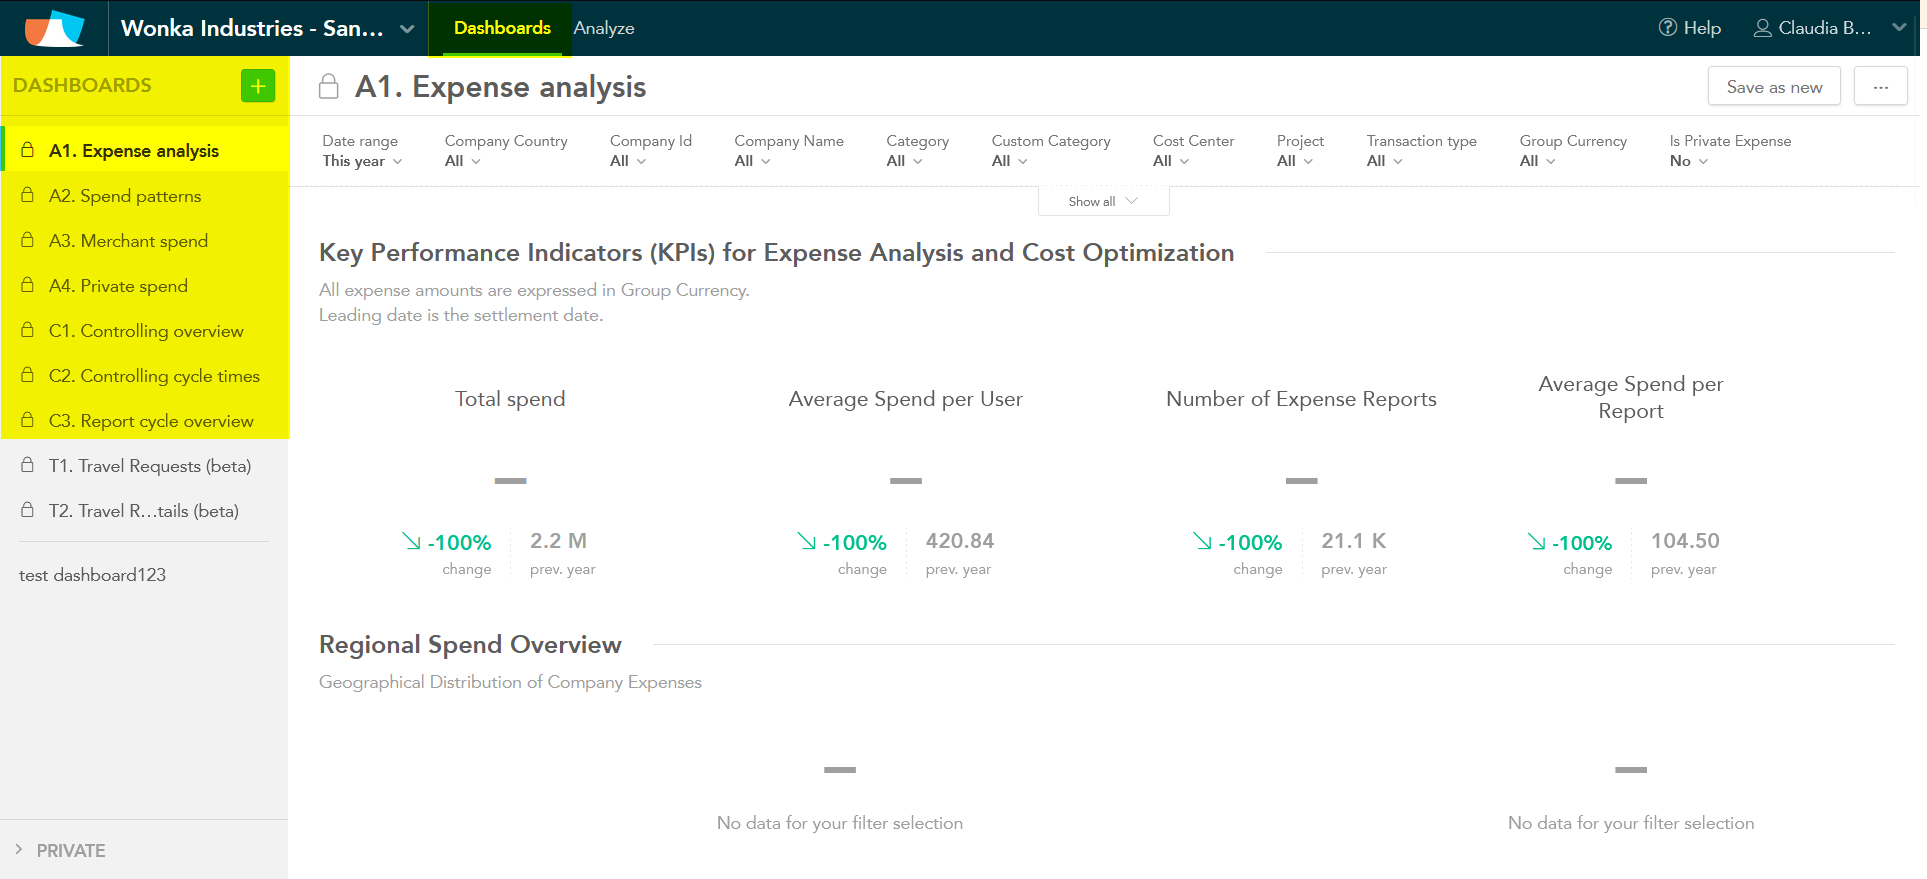This screenshot has height=879, width=1927.
Task: Click the user profile icon for Claudia
Action: 1762,28
